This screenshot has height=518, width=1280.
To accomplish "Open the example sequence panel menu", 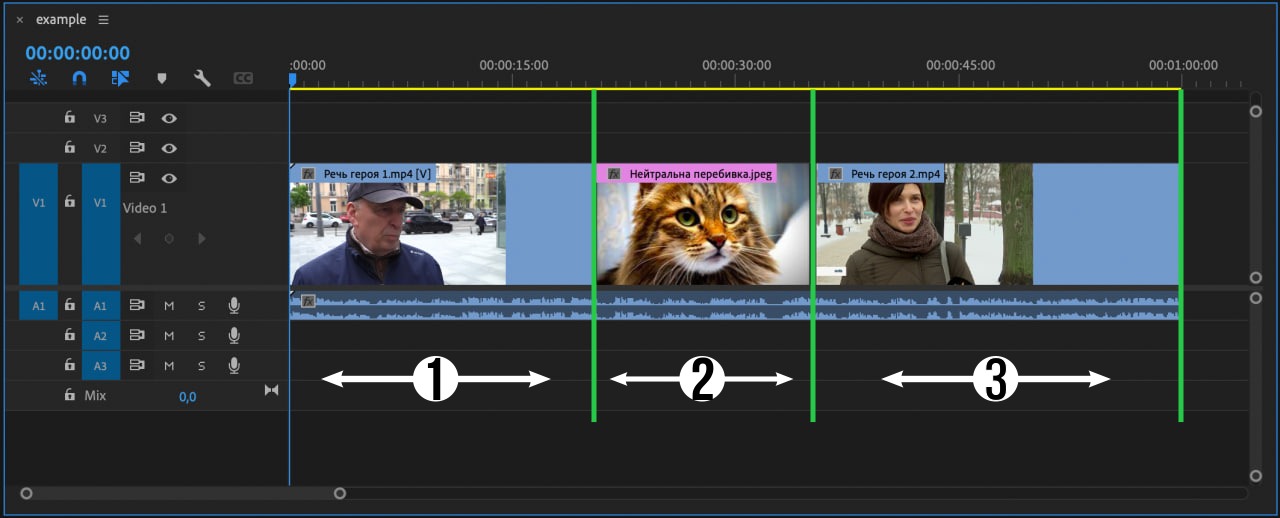I will coord(104,20).
